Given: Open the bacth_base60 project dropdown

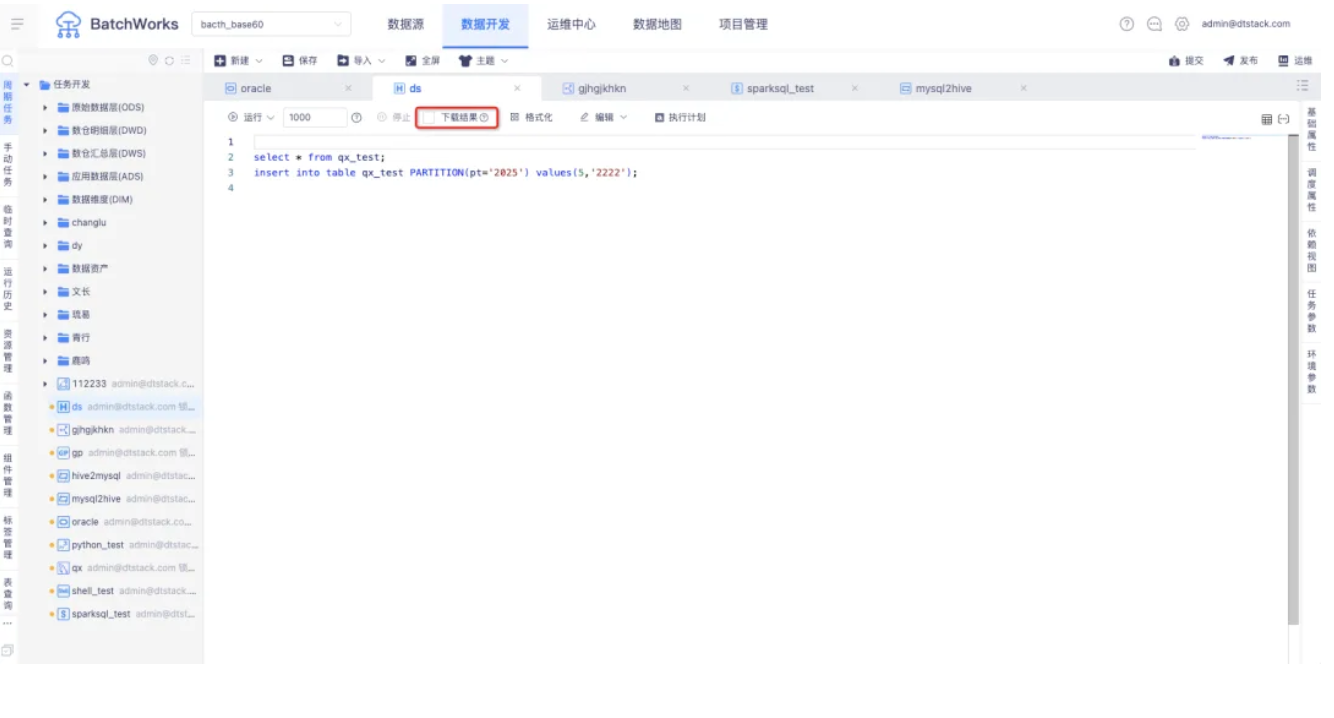Looking at the screenshot, I should point(271,24).
